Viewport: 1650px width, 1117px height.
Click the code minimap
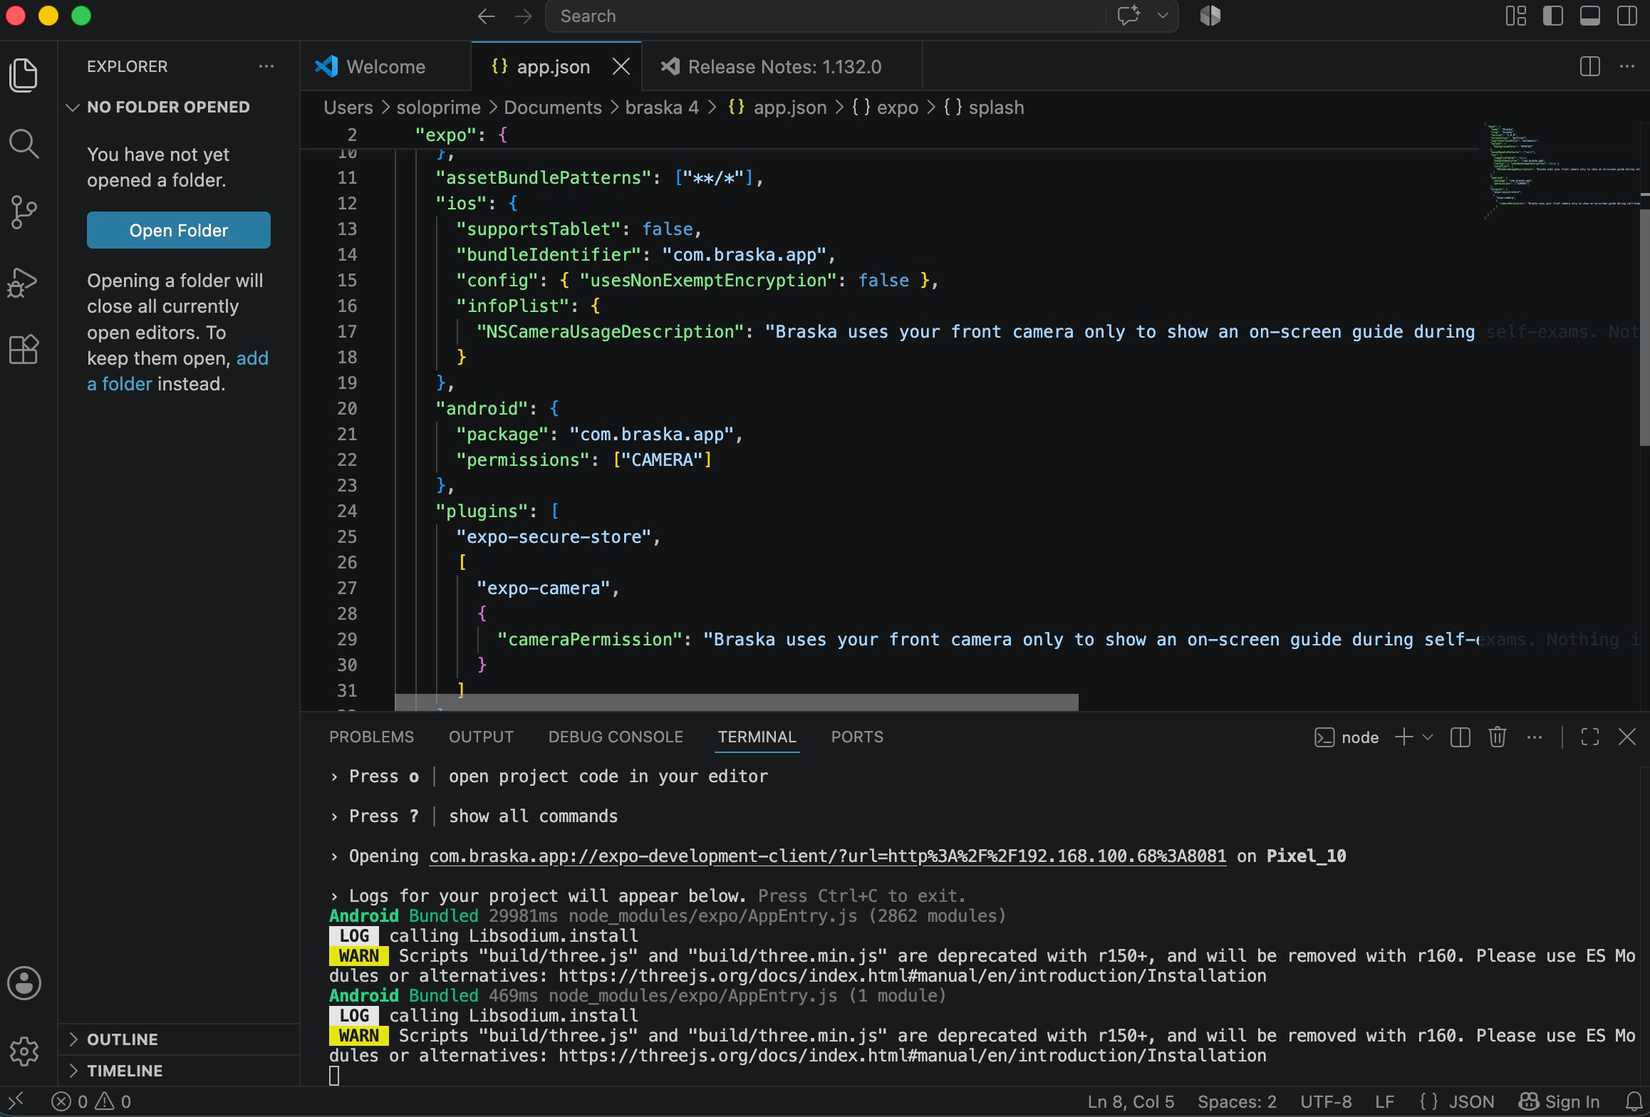point(1560,170)
